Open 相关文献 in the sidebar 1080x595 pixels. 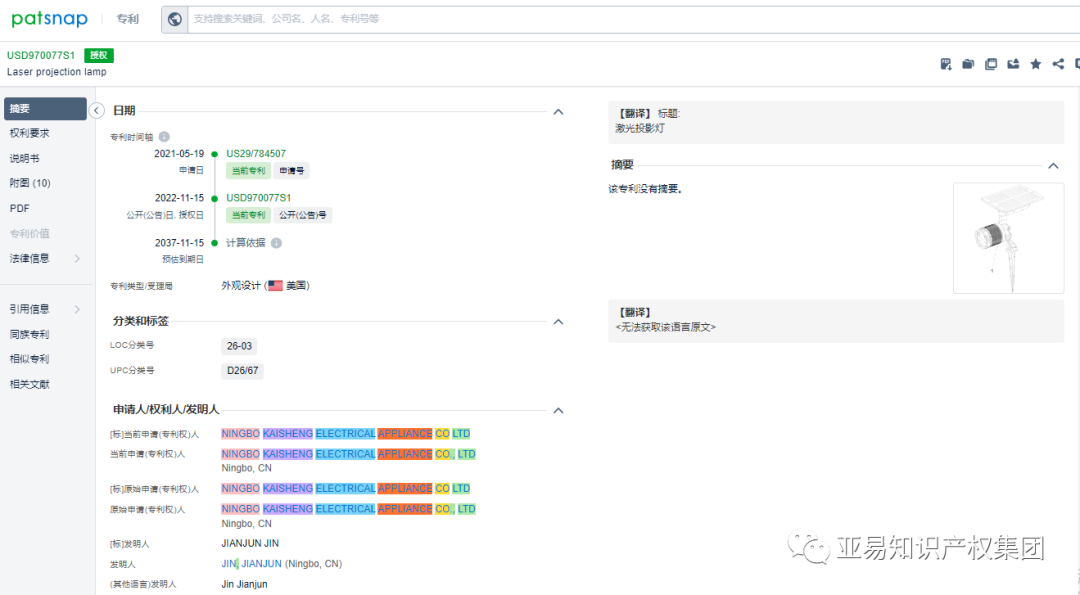30,384
